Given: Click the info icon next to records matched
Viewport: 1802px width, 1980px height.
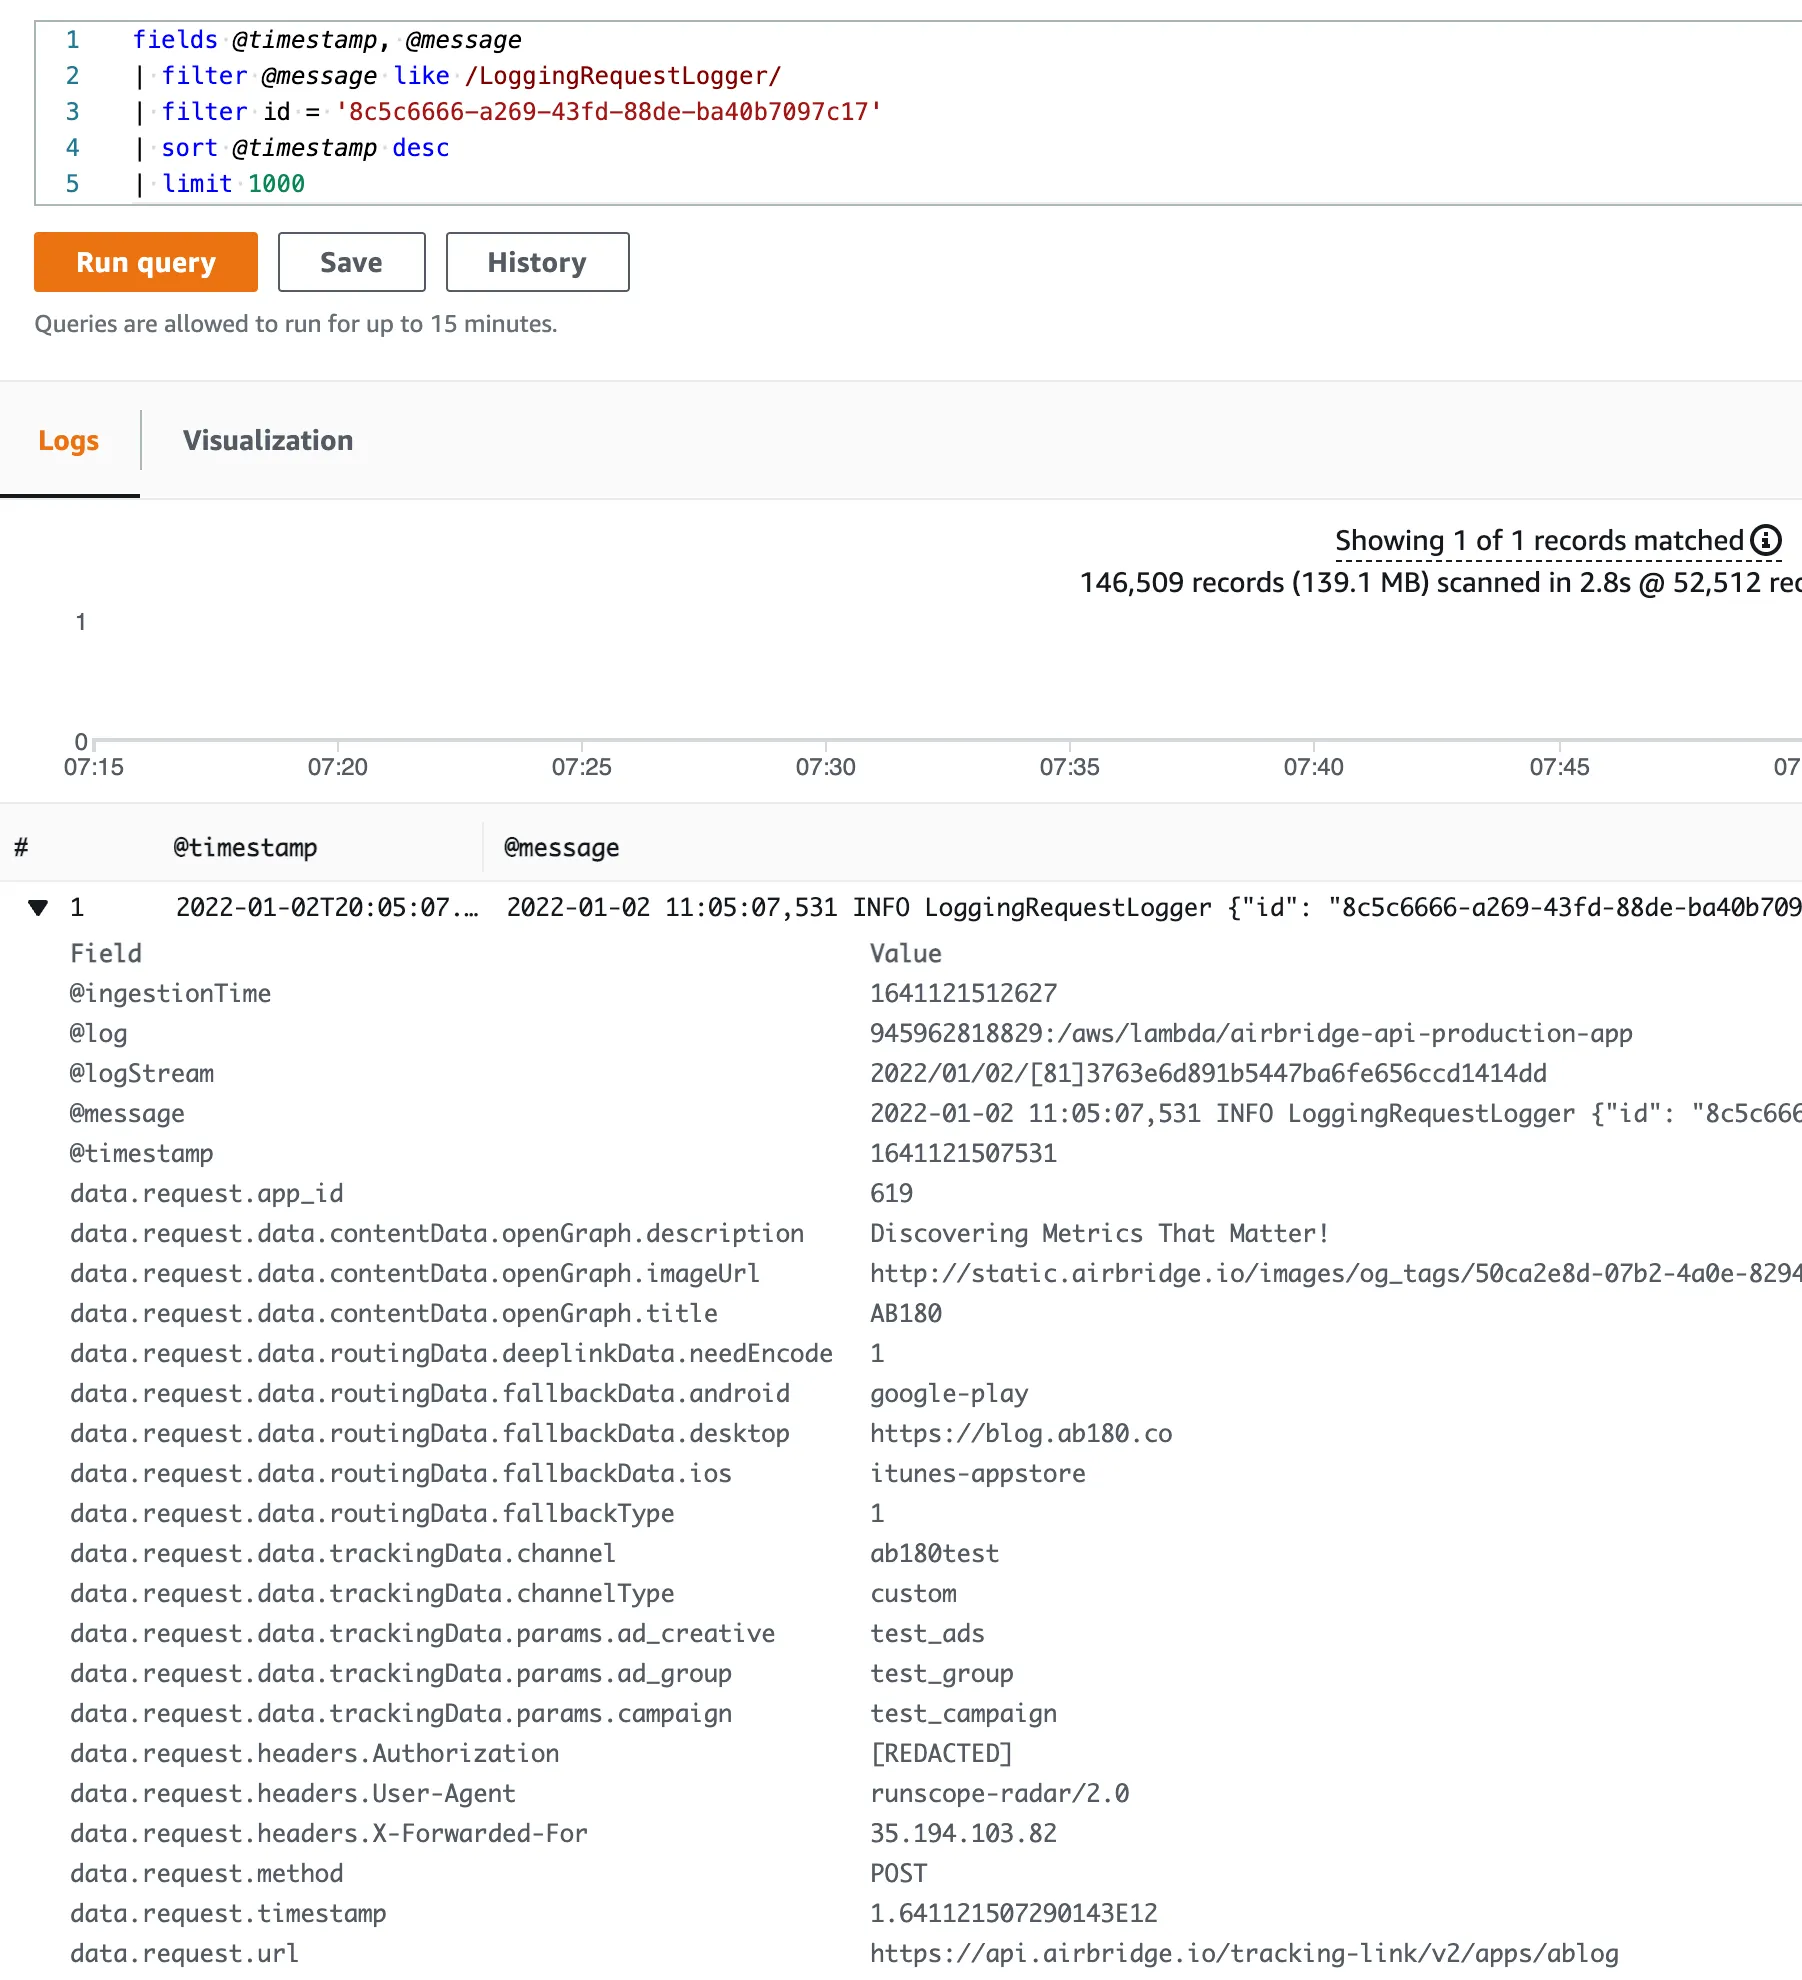Looking at the screenshot, I should pyautogui.click(x=1766, y=540).
